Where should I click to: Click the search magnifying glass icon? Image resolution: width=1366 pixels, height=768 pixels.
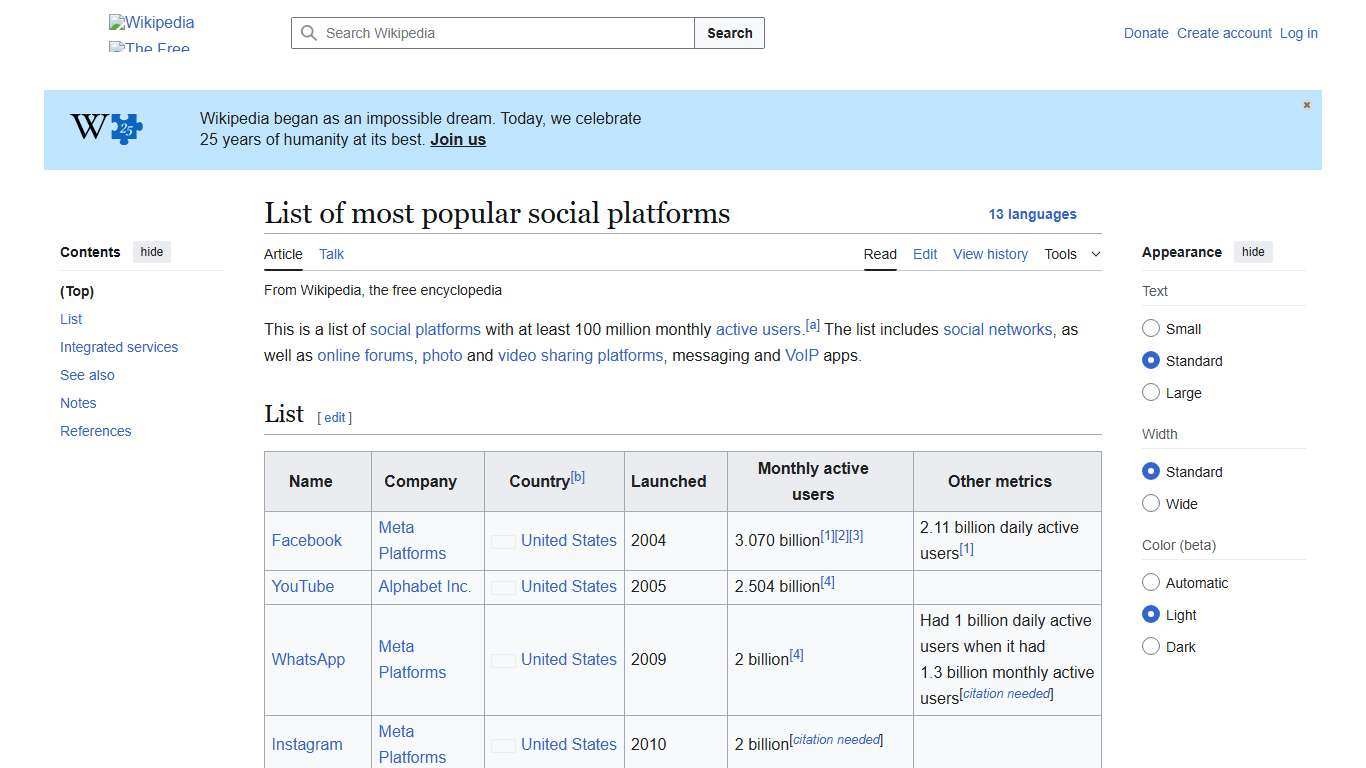309,33
